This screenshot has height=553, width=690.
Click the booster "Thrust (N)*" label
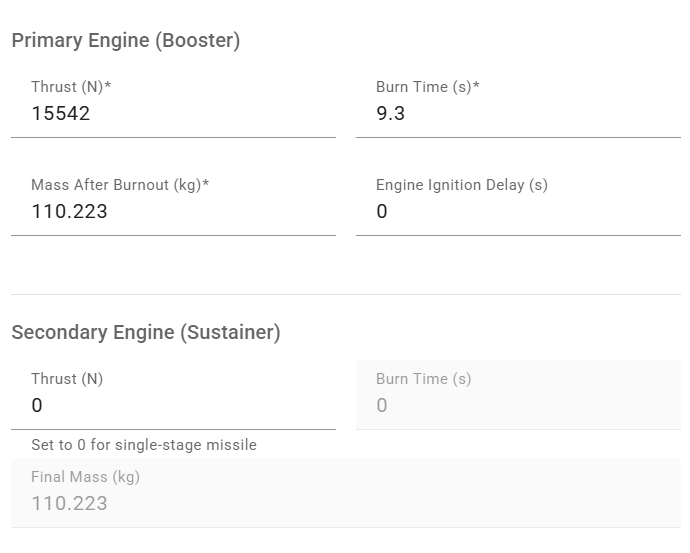(x=71, y=87)
